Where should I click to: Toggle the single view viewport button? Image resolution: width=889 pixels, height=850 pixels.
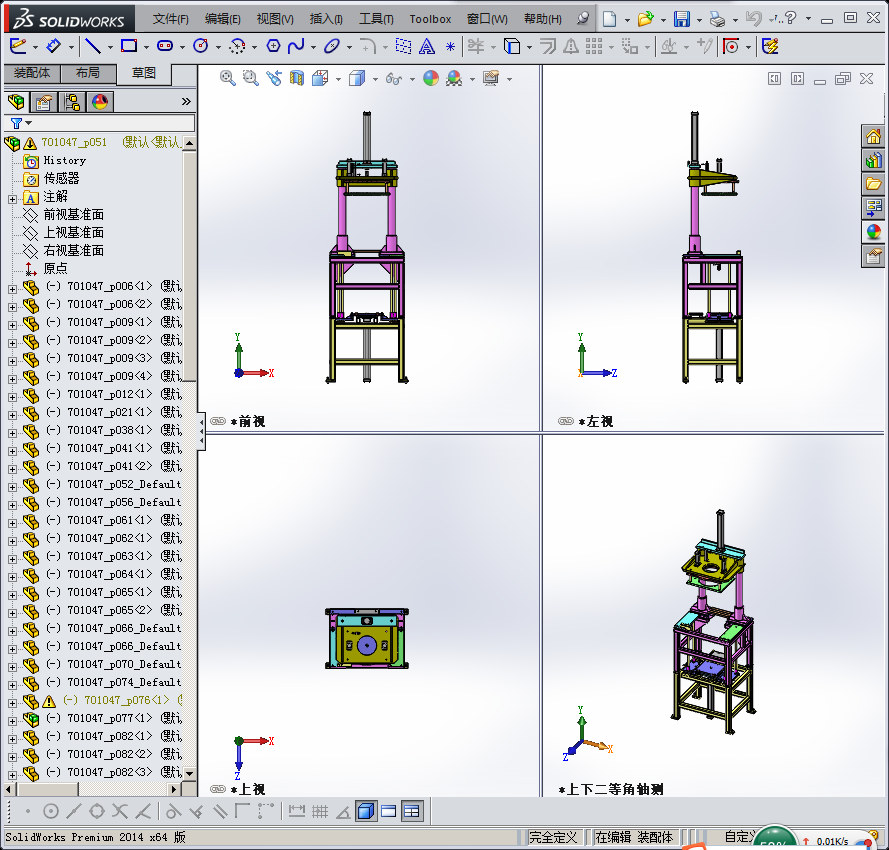366,811
